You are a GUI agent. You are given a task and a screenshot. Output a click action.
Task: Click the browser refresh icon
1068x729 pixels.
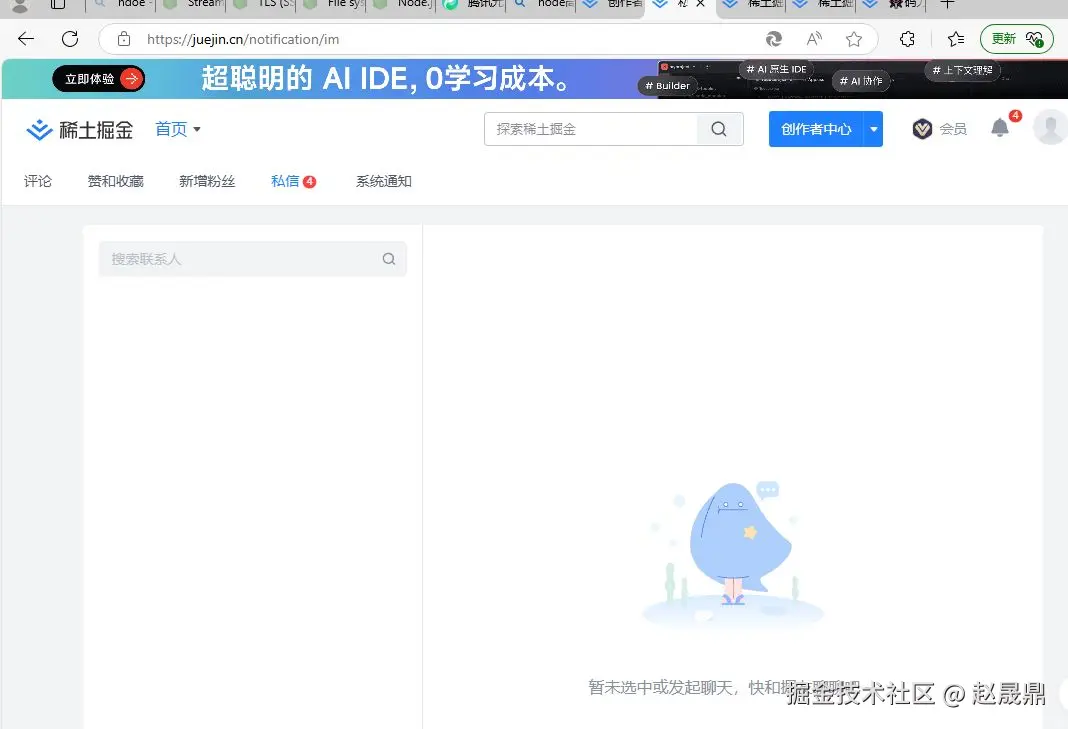pyautogui.click(x=68, y=38)
